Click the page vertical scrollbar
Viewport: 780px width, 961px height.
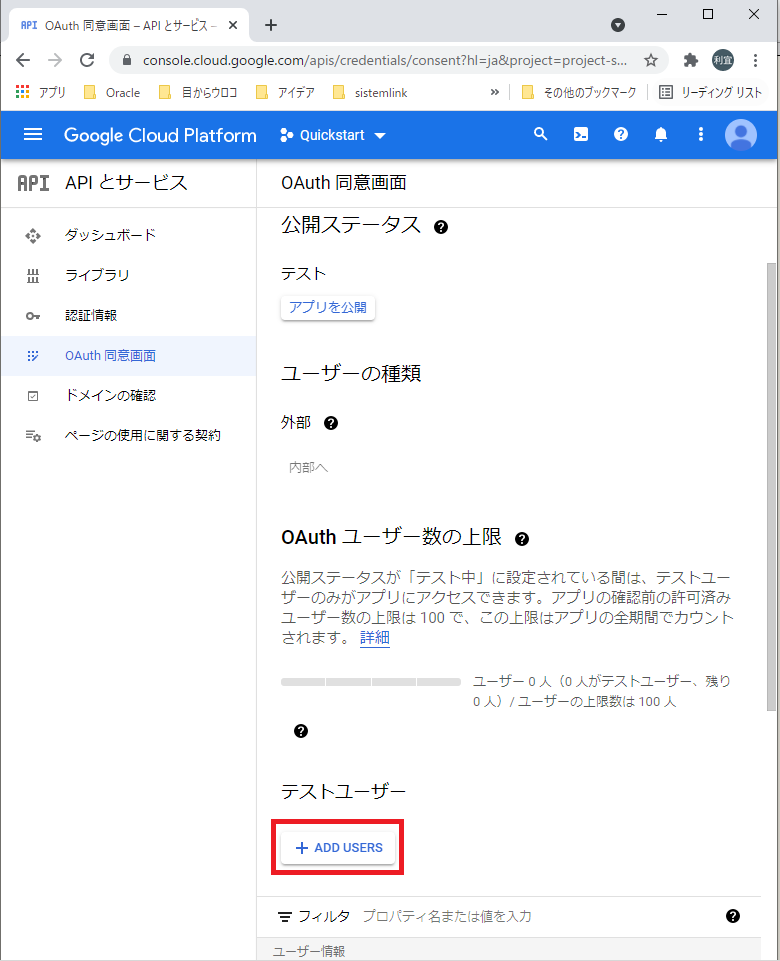click(771, 487)
